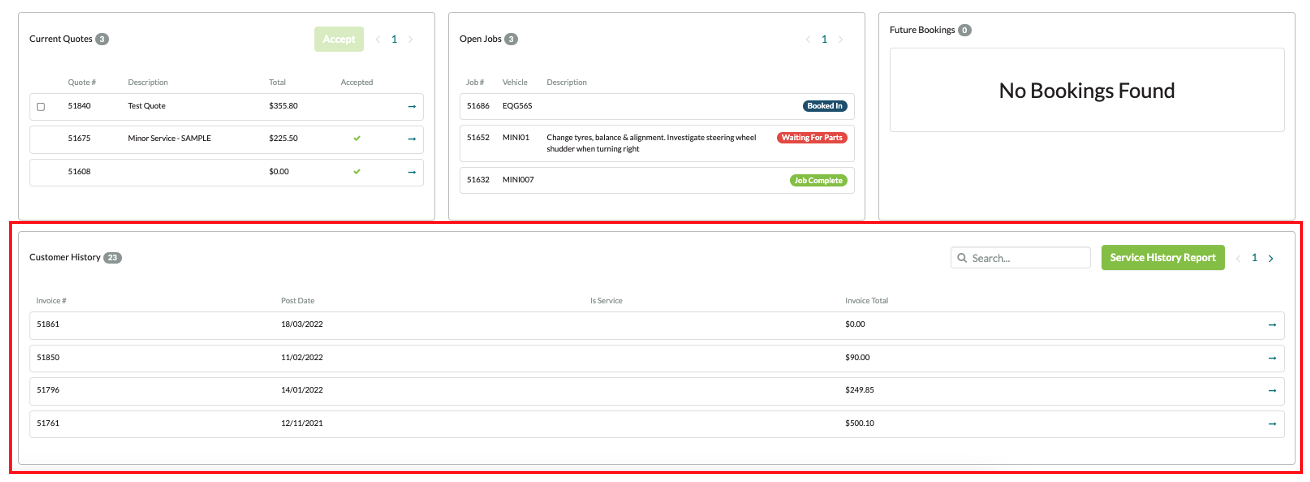Go to next page in Current Quotes
The width and height of the screenshot is (1310, 482).
[410, 39]
